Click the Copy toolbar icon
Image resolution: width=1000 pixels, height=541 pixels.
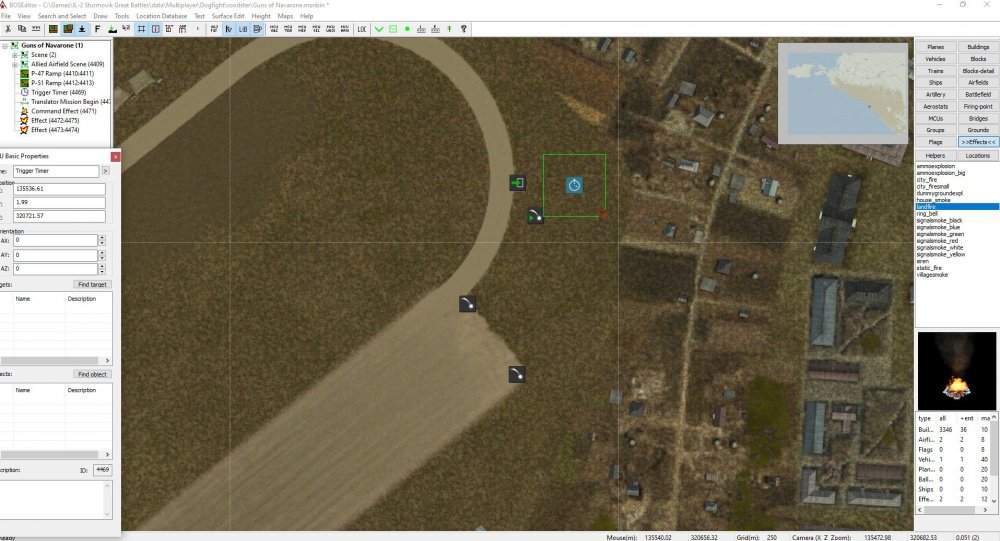coord(22,29)
